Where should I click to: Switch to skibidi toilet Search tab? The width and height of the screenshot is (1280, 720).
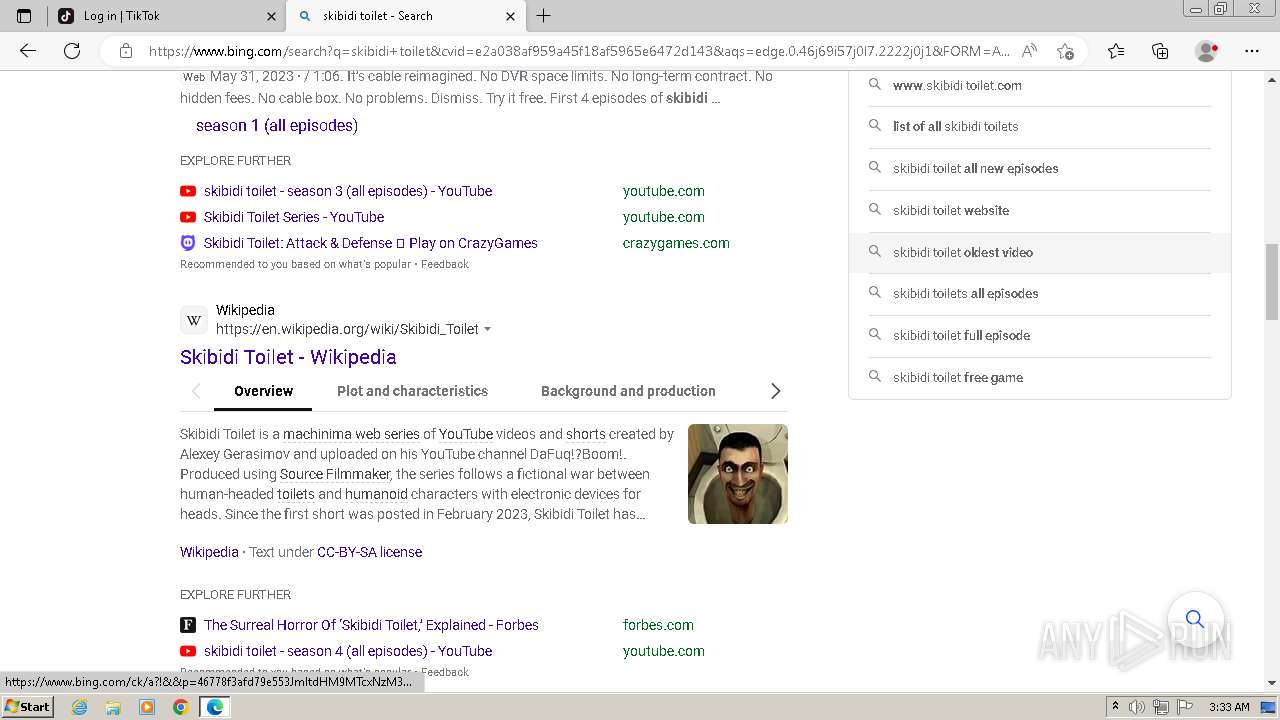coord(406,16)
